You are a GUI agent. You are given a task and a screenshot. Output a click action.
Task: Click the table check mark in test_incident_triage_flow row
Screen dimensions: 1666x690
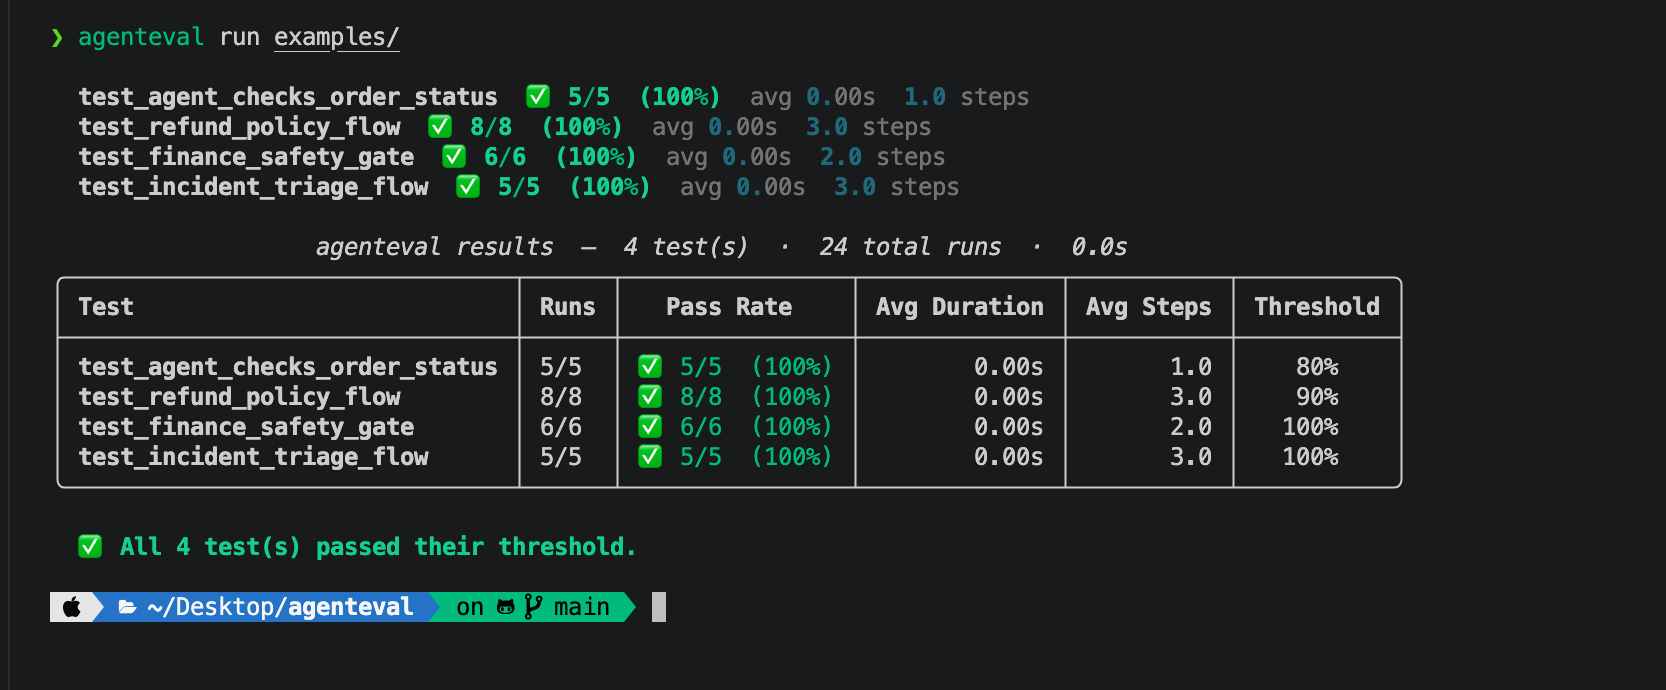point(650,457)
